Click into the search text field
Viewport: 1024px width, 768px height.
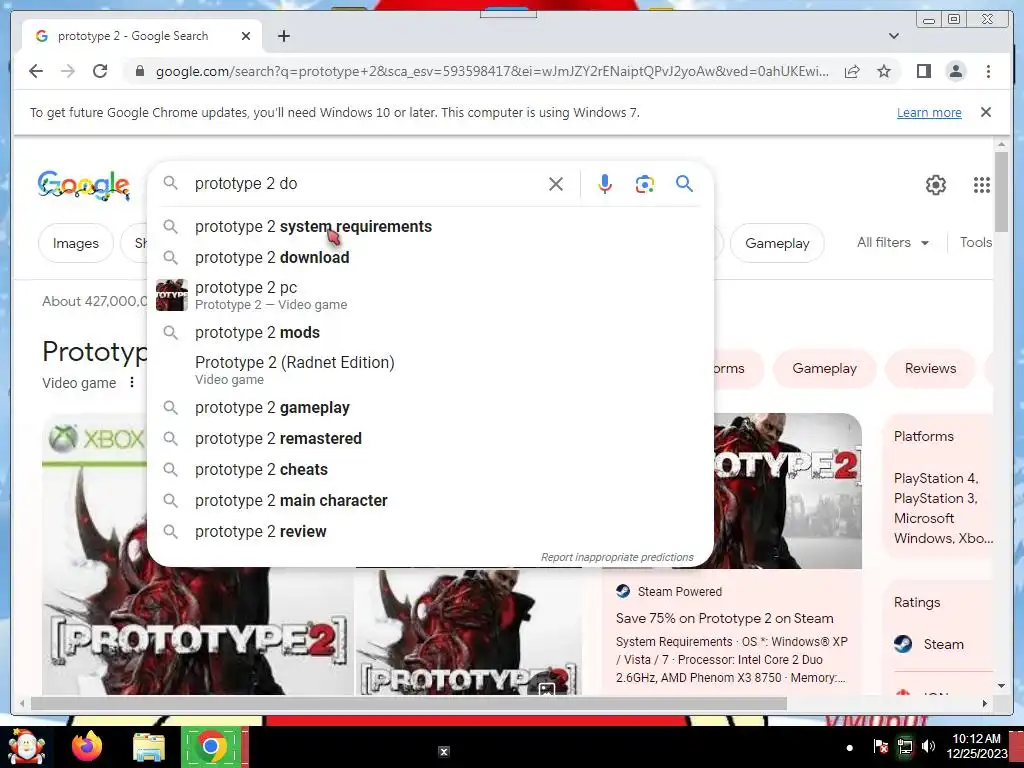[x=366, y=184]
